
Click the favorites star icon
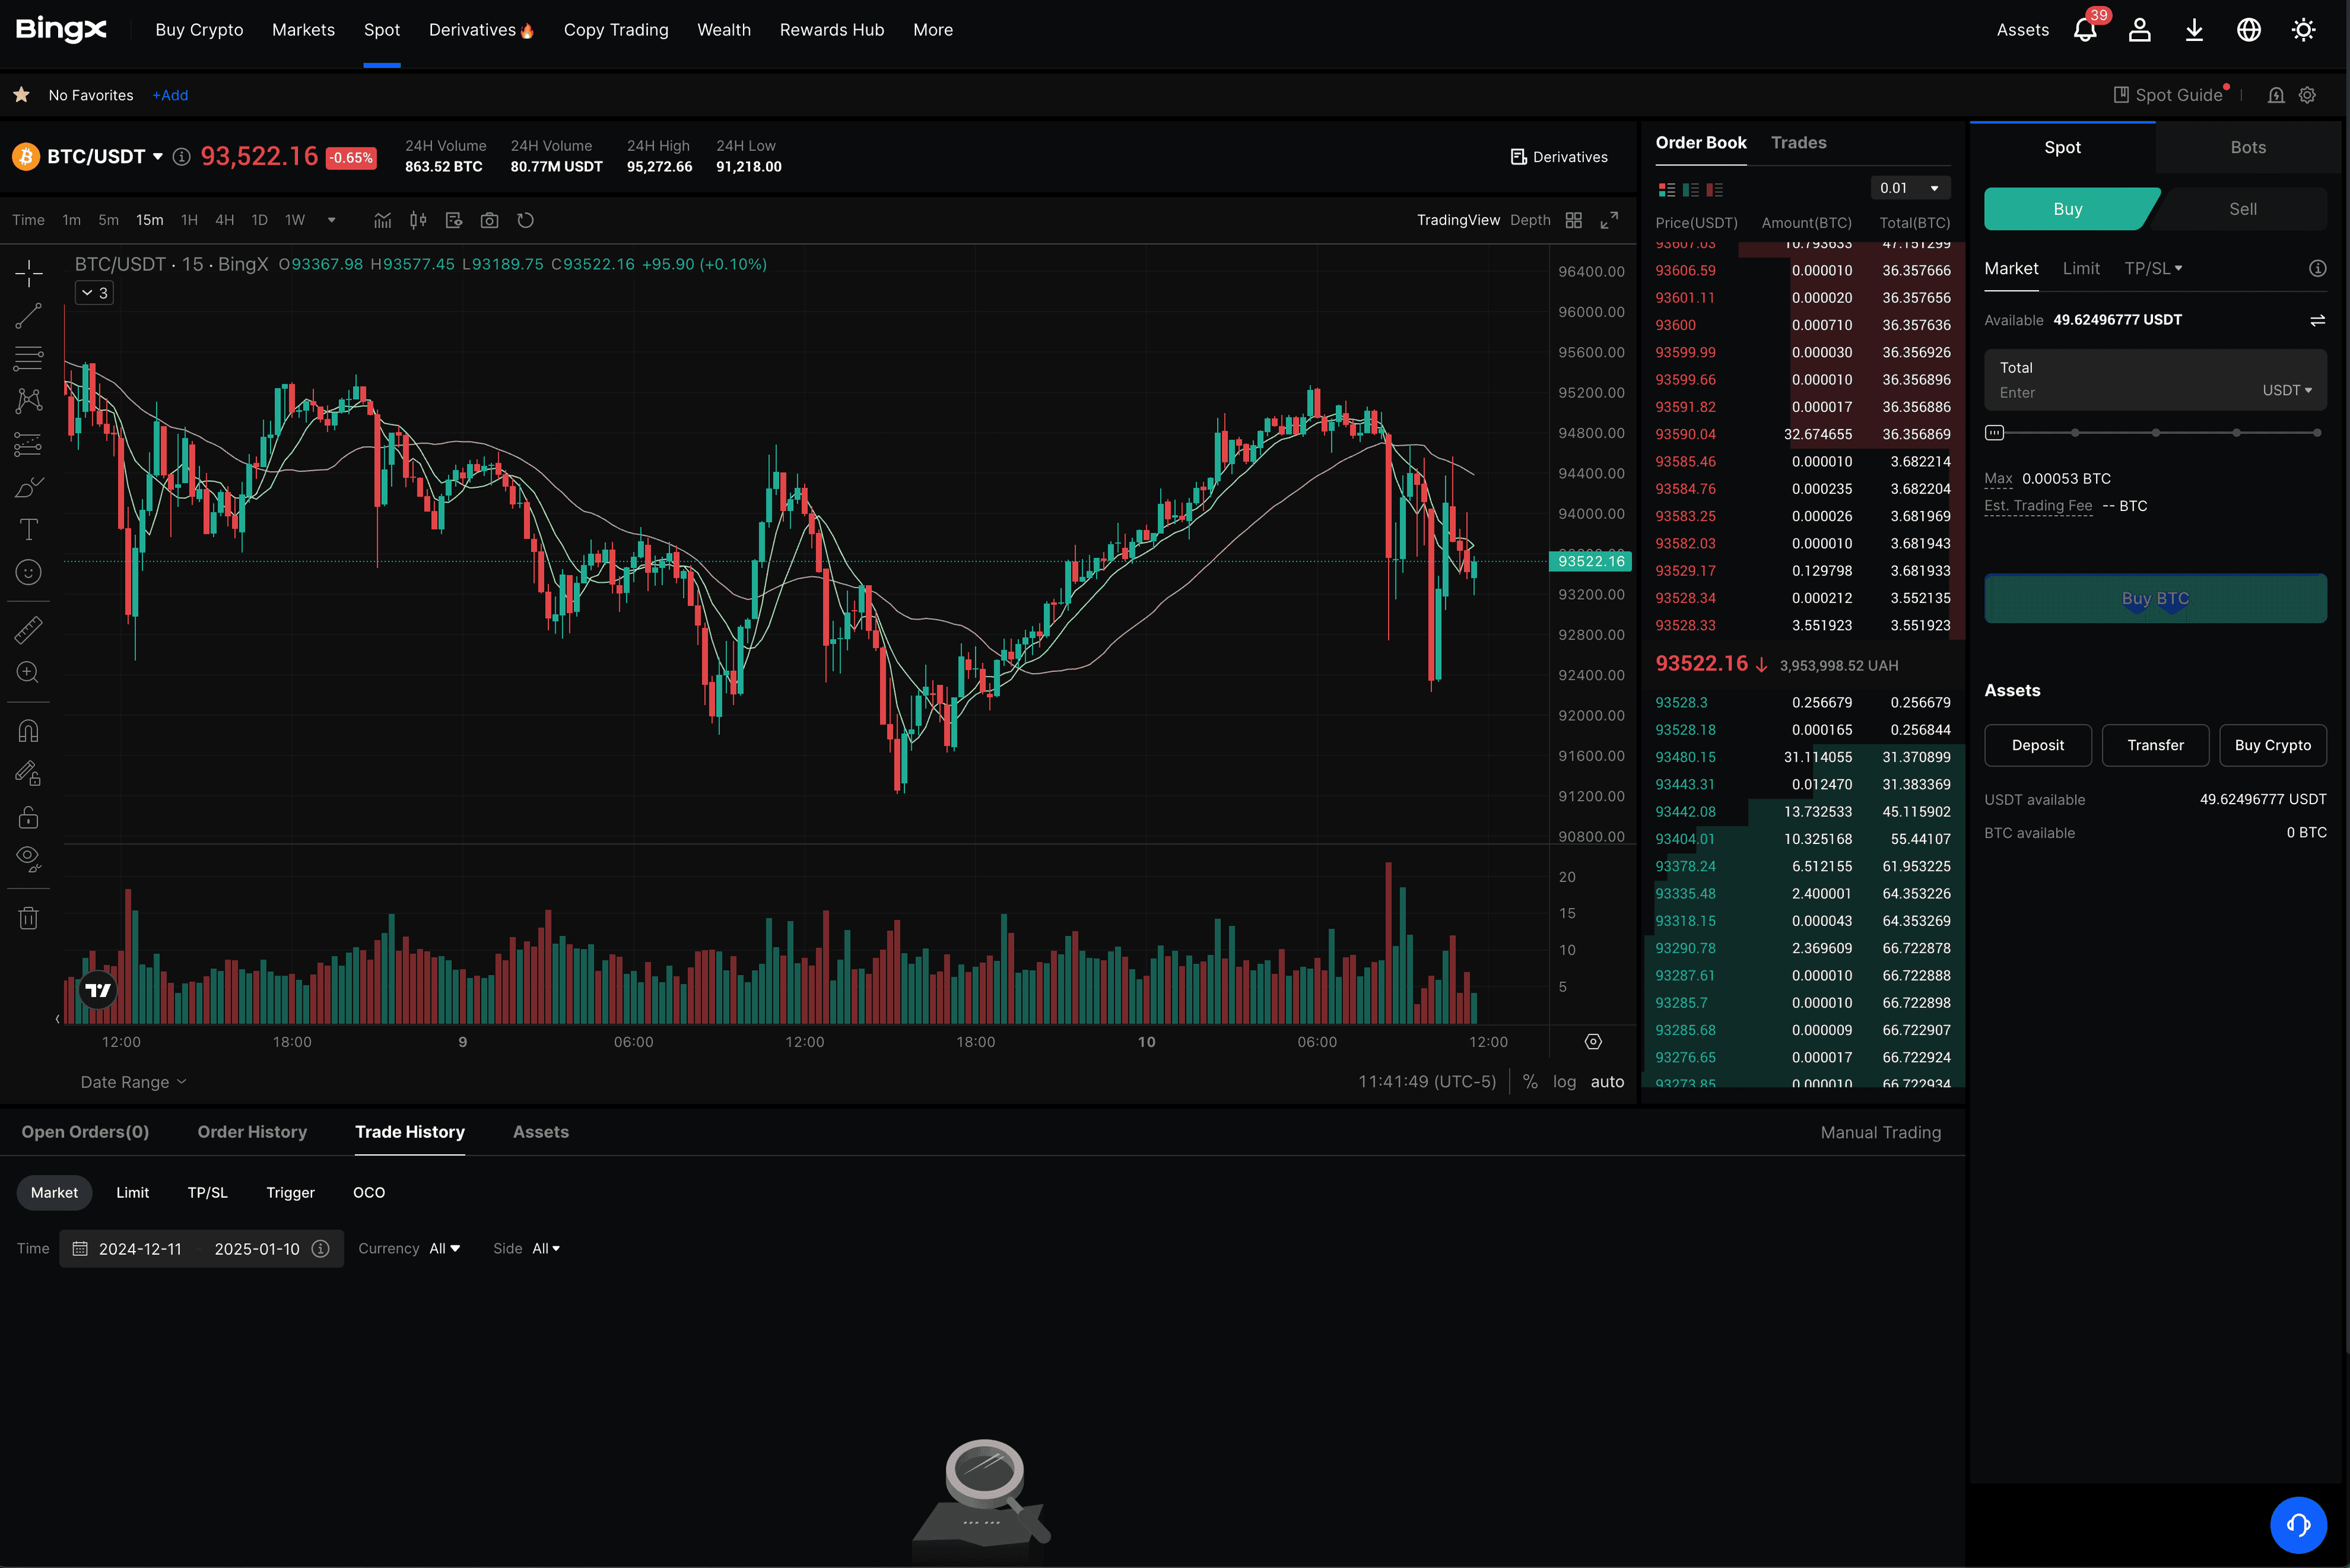coord(21,95)
